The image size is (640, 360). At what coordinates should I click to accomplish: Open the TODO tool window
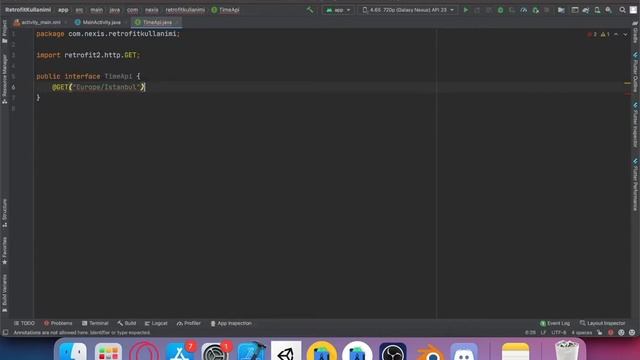24,323
